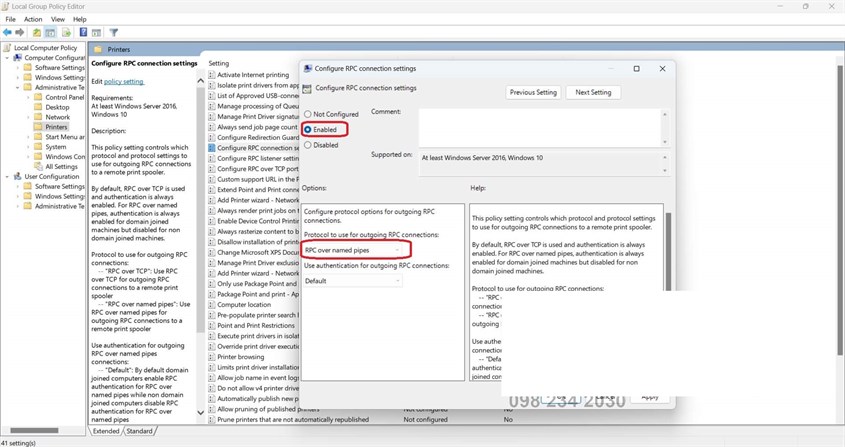Select the Printer browsing setting row
The height and width of the screenshot is (447, 845).
pyautogui.click(x=240, y=357)
